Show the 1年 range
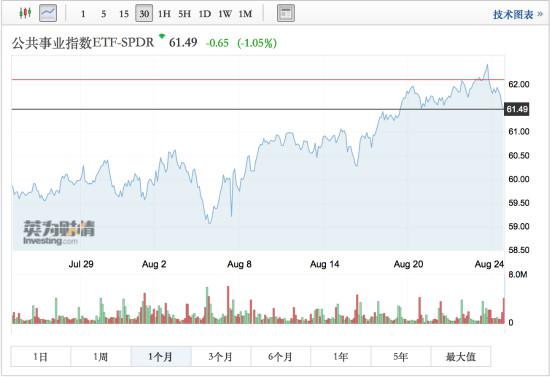 tap(341, 357)
